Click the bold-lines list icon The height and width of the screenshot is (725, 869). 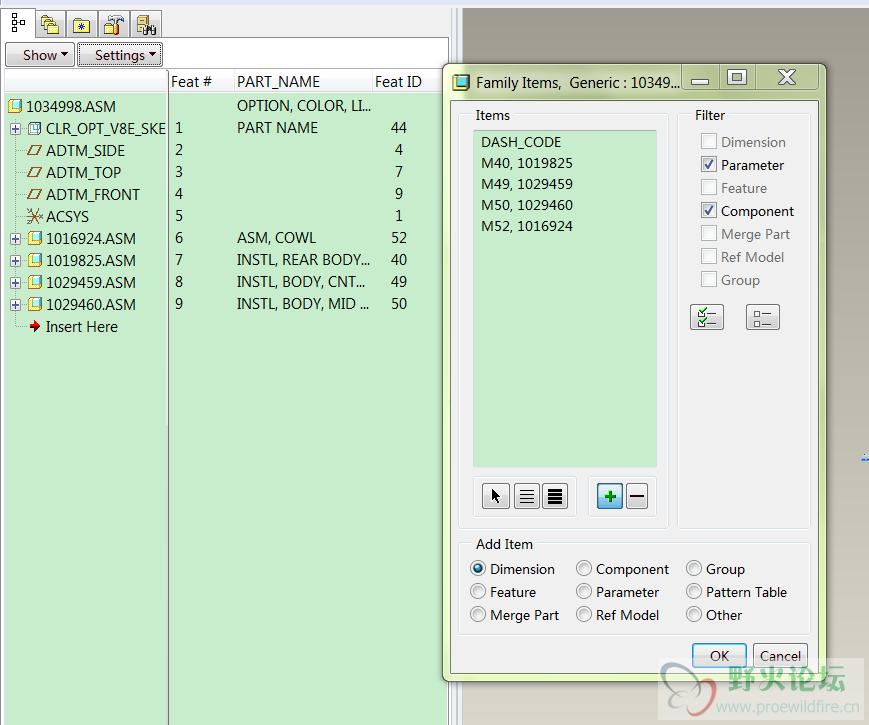(555, 496)
